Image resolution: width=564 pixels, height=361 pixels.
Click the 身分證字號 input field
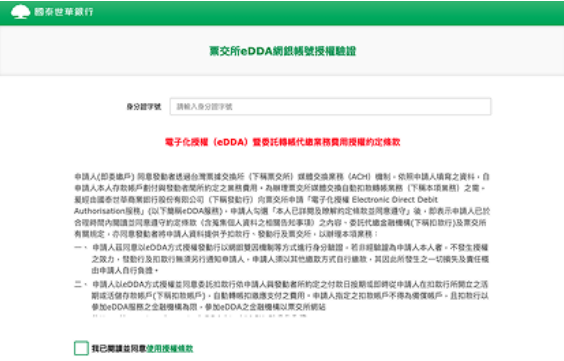[330, 106]
